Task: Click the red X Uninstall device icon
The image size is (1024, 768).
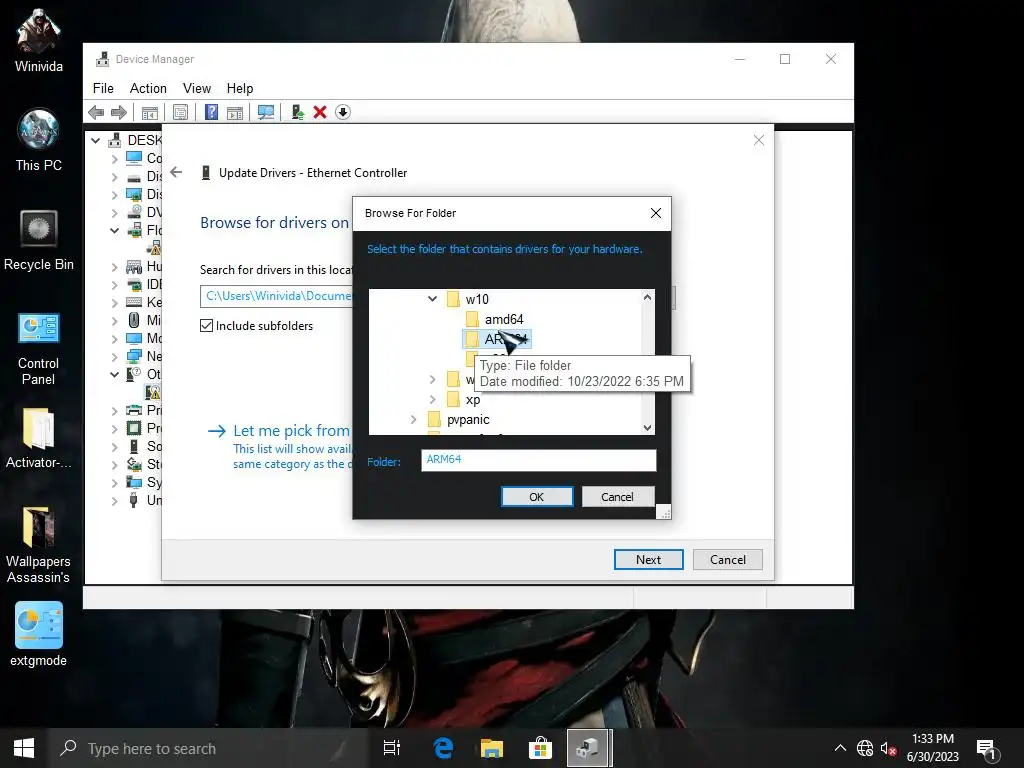Action: (x=320, y=112)
